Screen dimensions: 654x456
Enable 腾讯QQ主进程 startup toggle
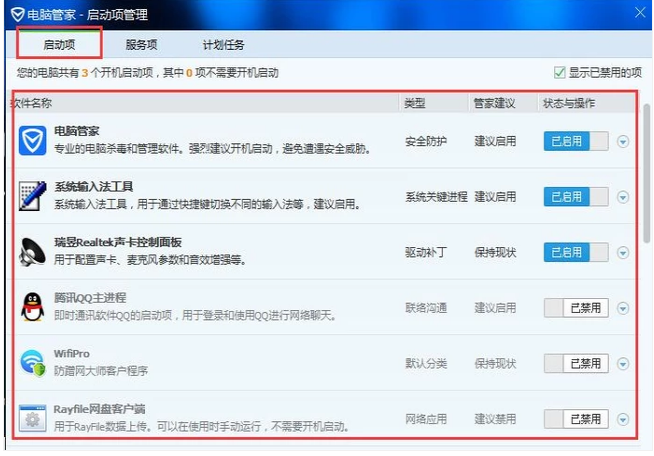576,308
